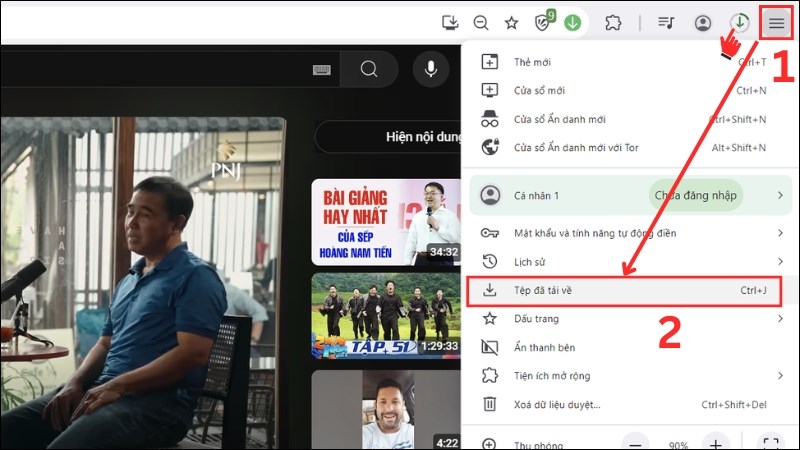
Task: Open the 4:22 duration video thumbnail
Action: 386,410
